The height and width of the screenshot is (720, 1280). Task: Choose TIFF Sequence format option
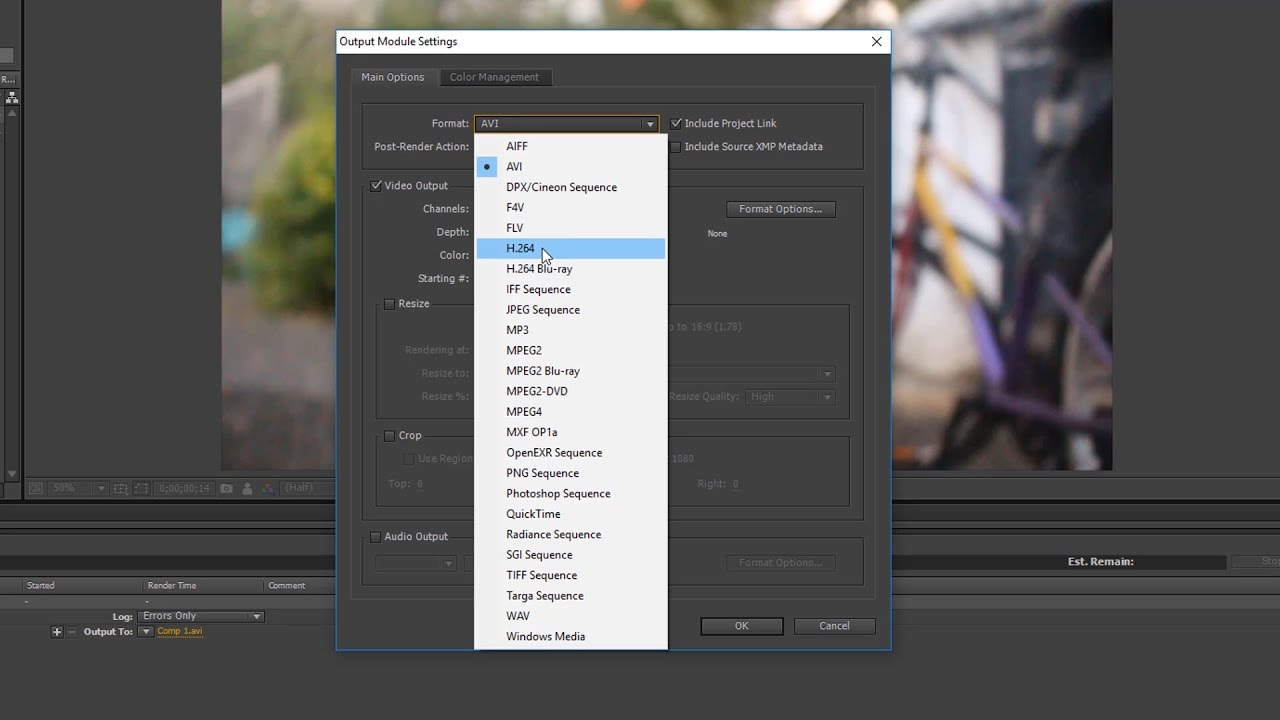point(570,575)
